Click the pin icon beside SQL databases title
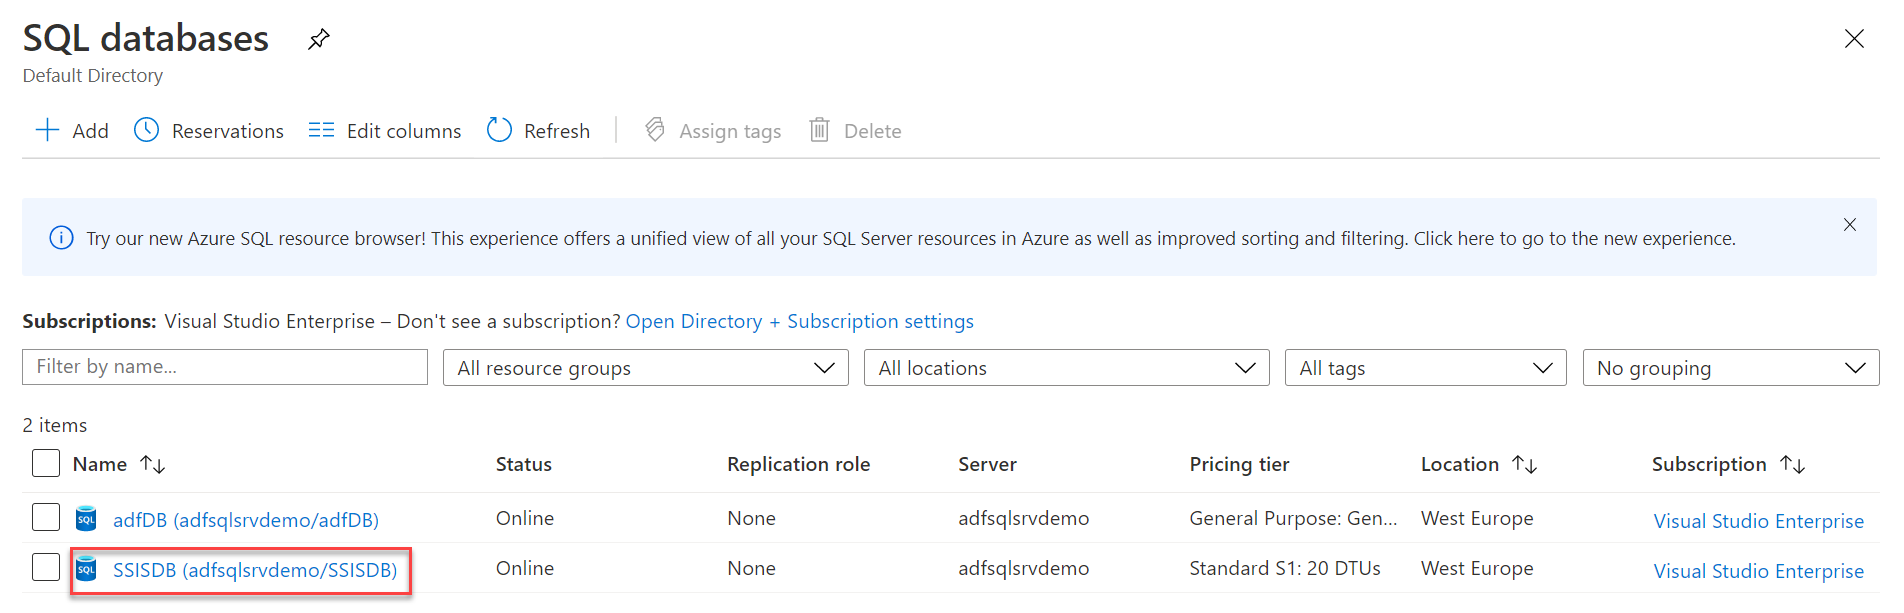 coord(319,39)
